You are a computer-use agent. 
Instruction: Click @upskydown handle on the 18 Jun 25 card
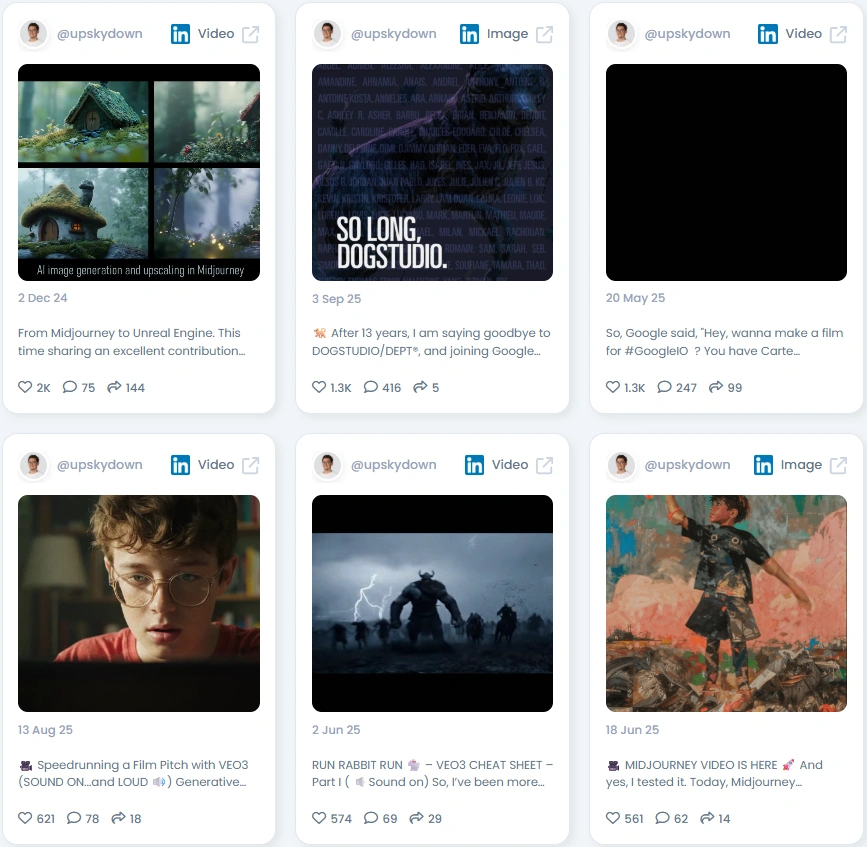coord(687,464)
